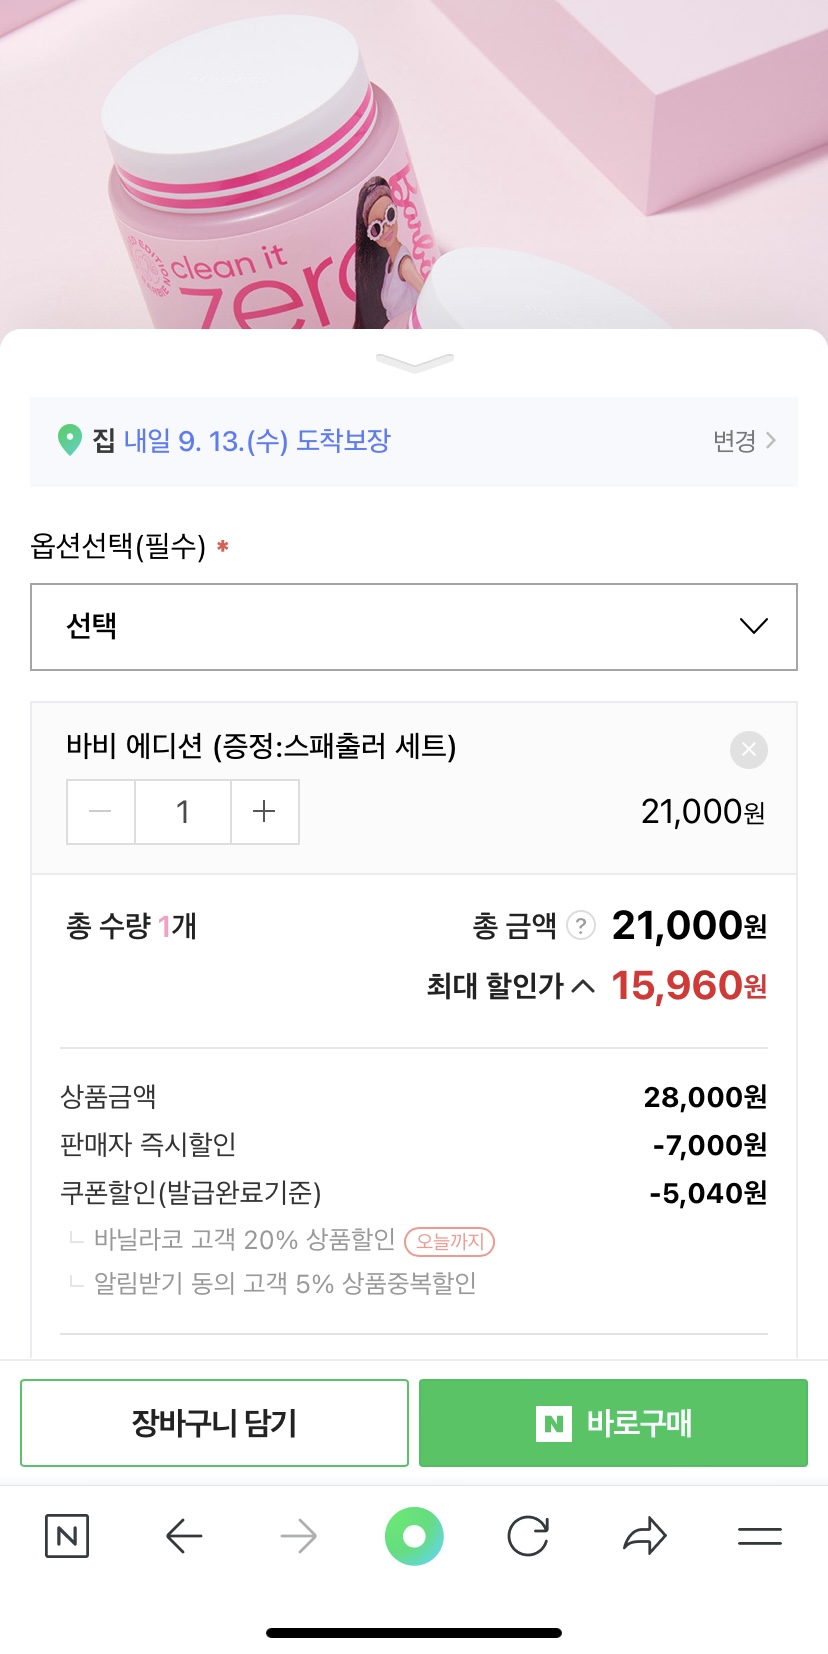Screen dimensions: 828x1654
Task: Tap 변경 to change delivery address
Action: point(744,441)
